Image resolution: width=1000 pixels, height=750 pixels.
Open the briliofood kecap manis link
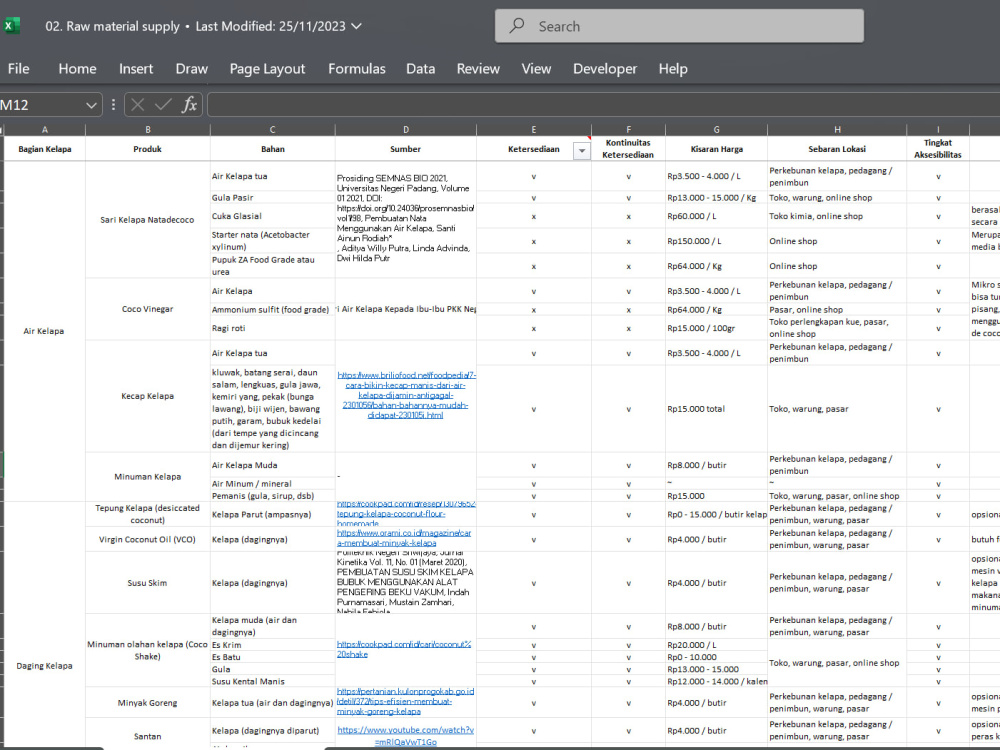(x=406, y=395)
